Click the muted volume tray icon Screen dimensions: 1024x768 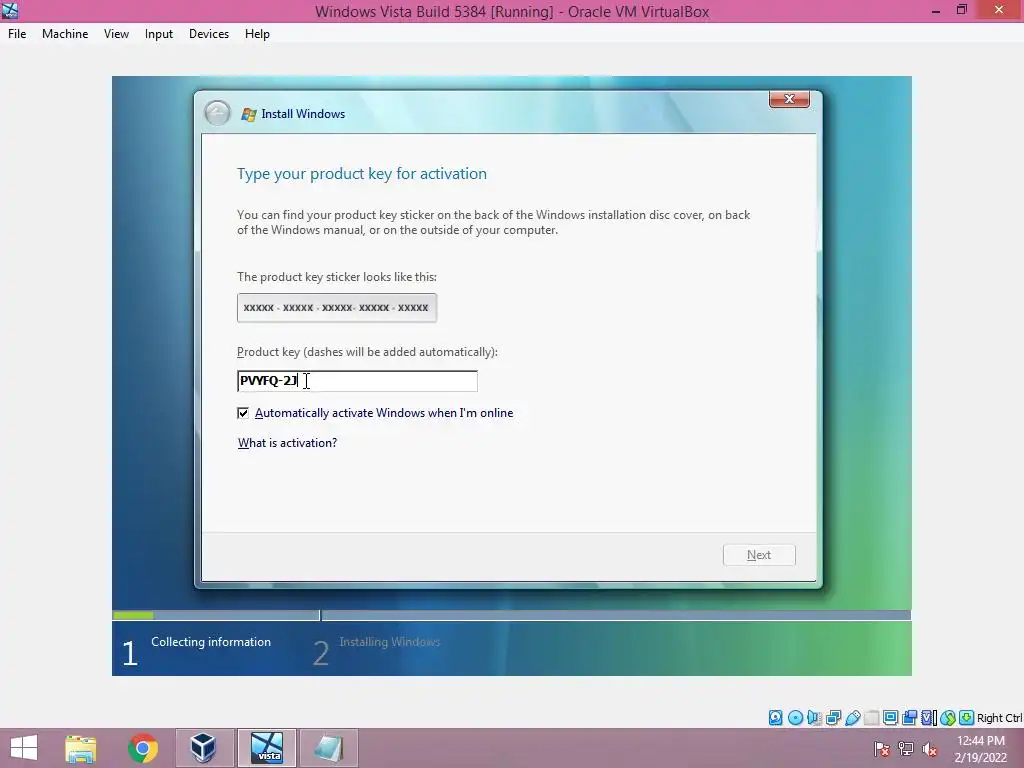pyautogui.click(x=930, y=749)
